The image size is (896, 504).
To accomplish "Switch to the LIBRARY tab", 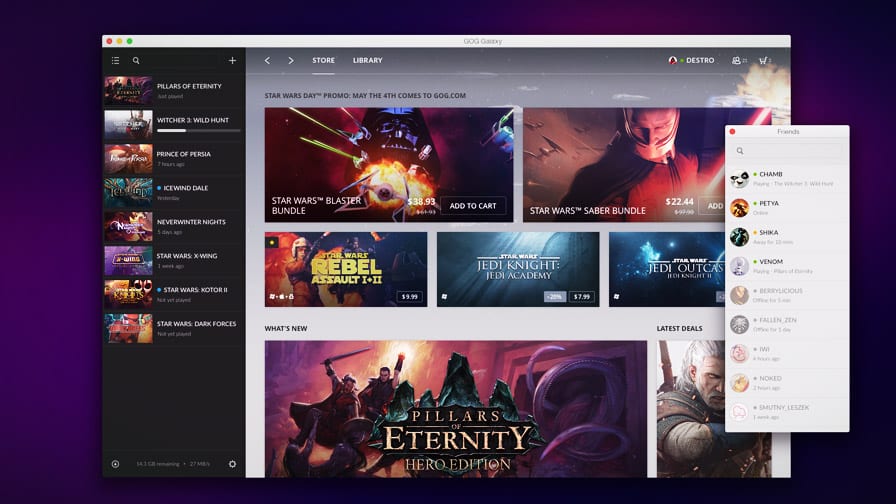I will (x=367, y=60).
